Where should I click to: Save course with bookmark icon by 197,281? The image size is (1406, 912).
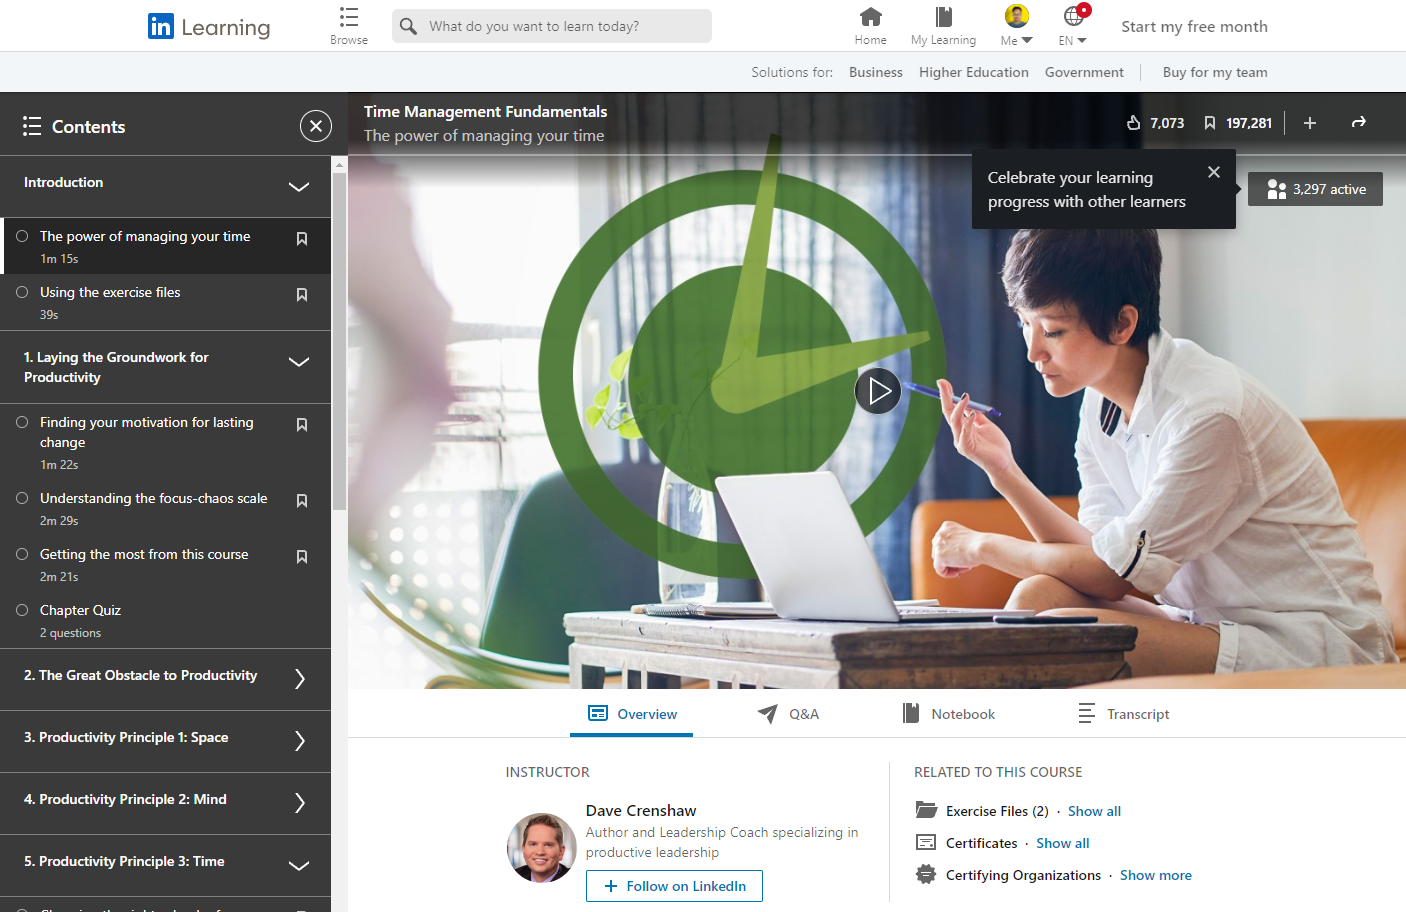coord(1209,123)
